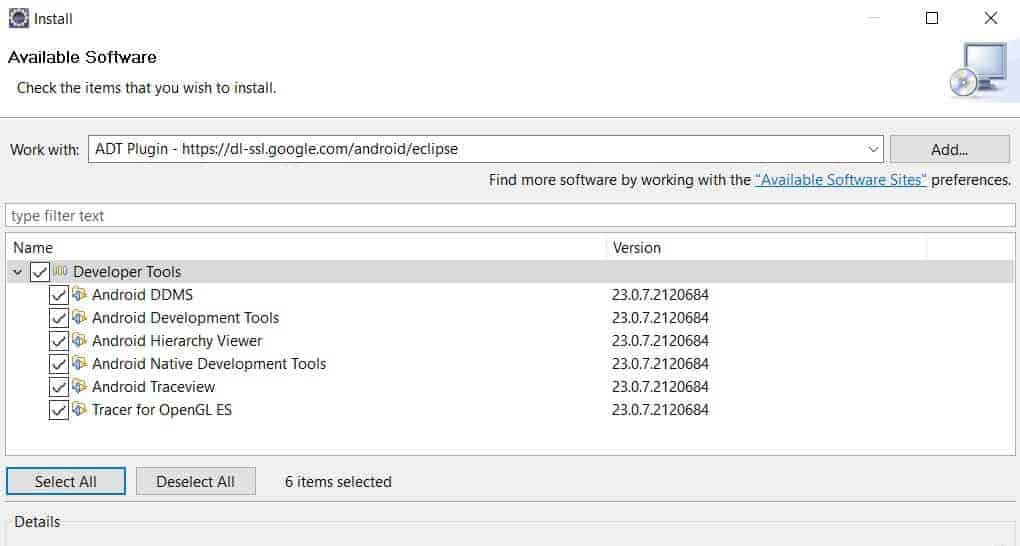Open the Work with dropdown arrow
This screenshot has width=1020, height=546.
873,149
